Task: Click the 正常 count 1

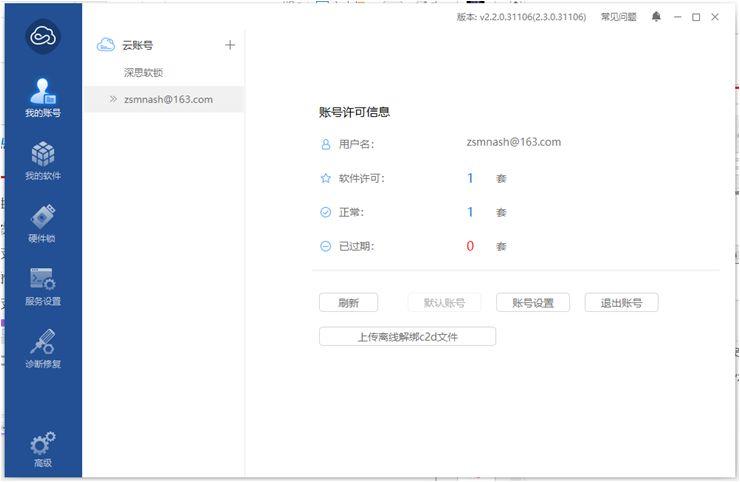Action: (470, 212)
